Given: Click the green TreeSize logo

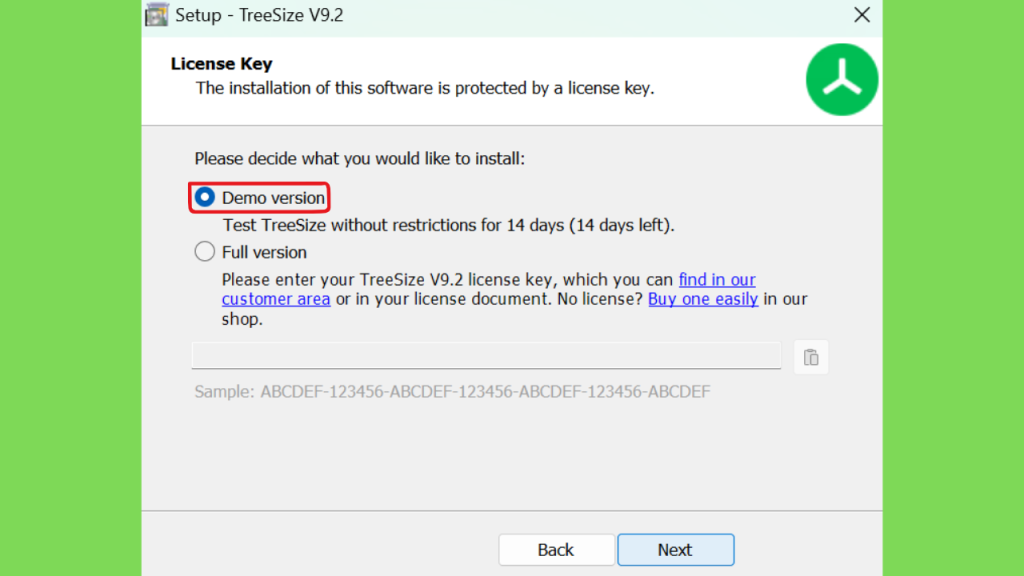Looking at the screenshot, I should point(842,80).
